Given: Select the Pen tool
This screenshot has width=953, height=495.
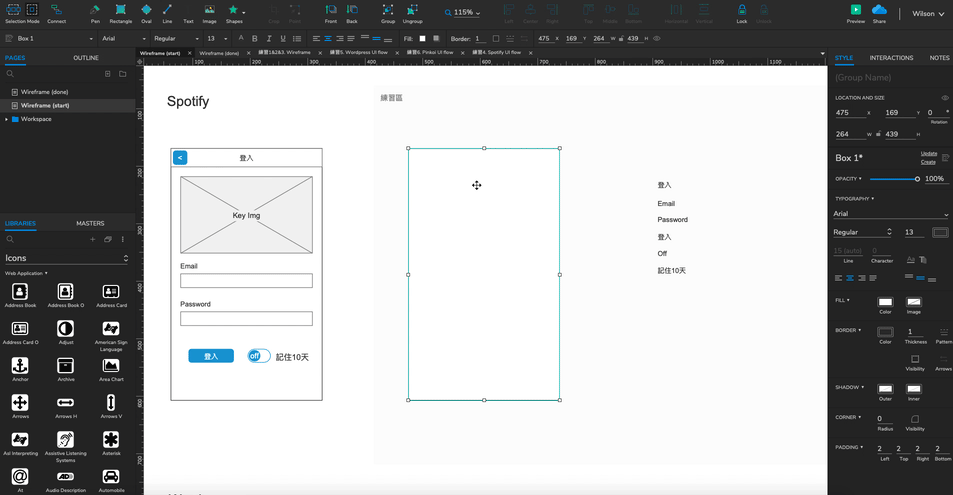Looking at the screenshot, I should [x=95, y=13].
